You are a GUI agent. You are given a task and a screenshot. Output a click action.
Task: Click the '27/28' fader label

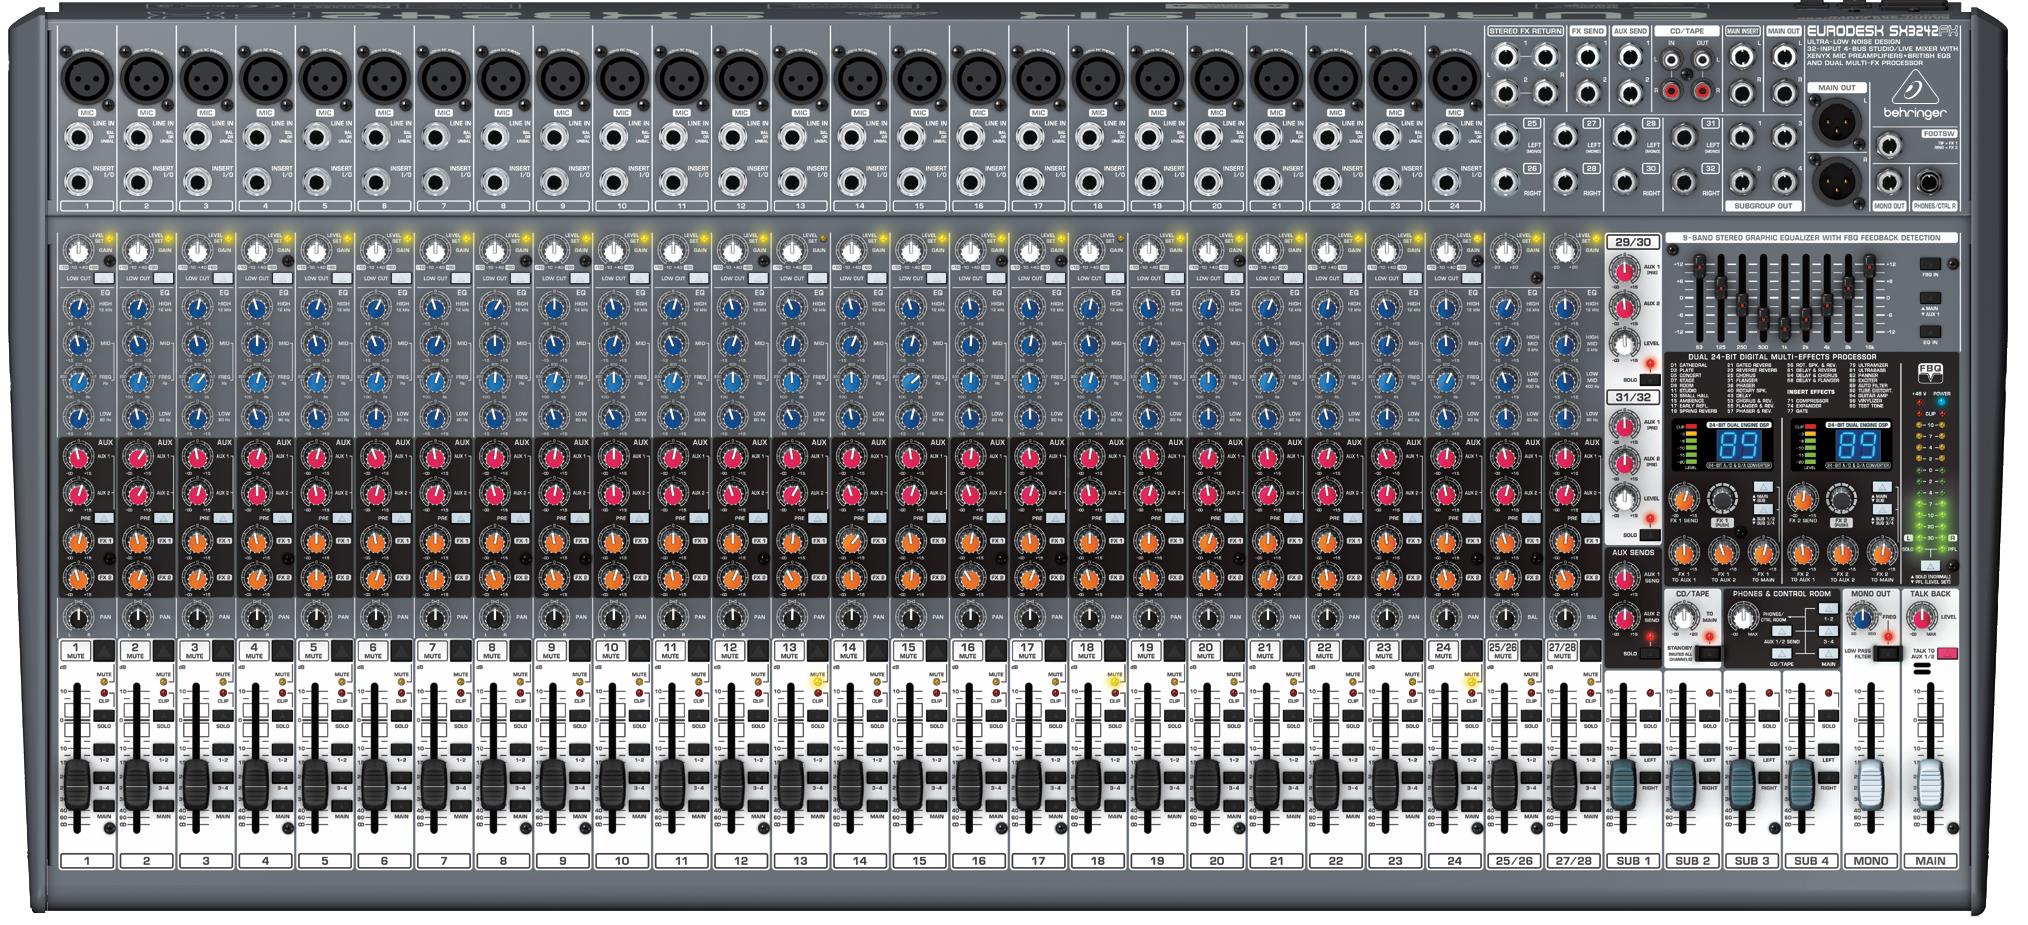[x=1573, y=860]
